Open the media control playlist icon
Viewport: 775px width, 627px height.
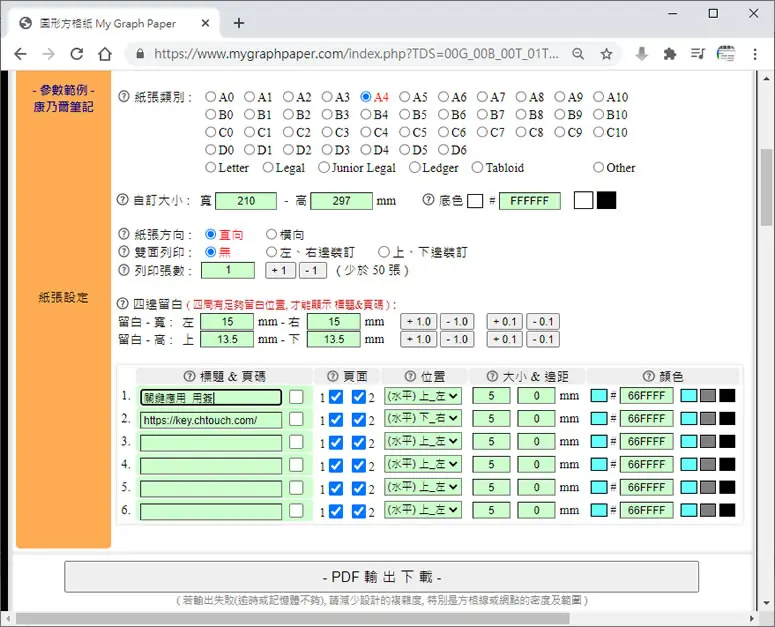(697, 54)
